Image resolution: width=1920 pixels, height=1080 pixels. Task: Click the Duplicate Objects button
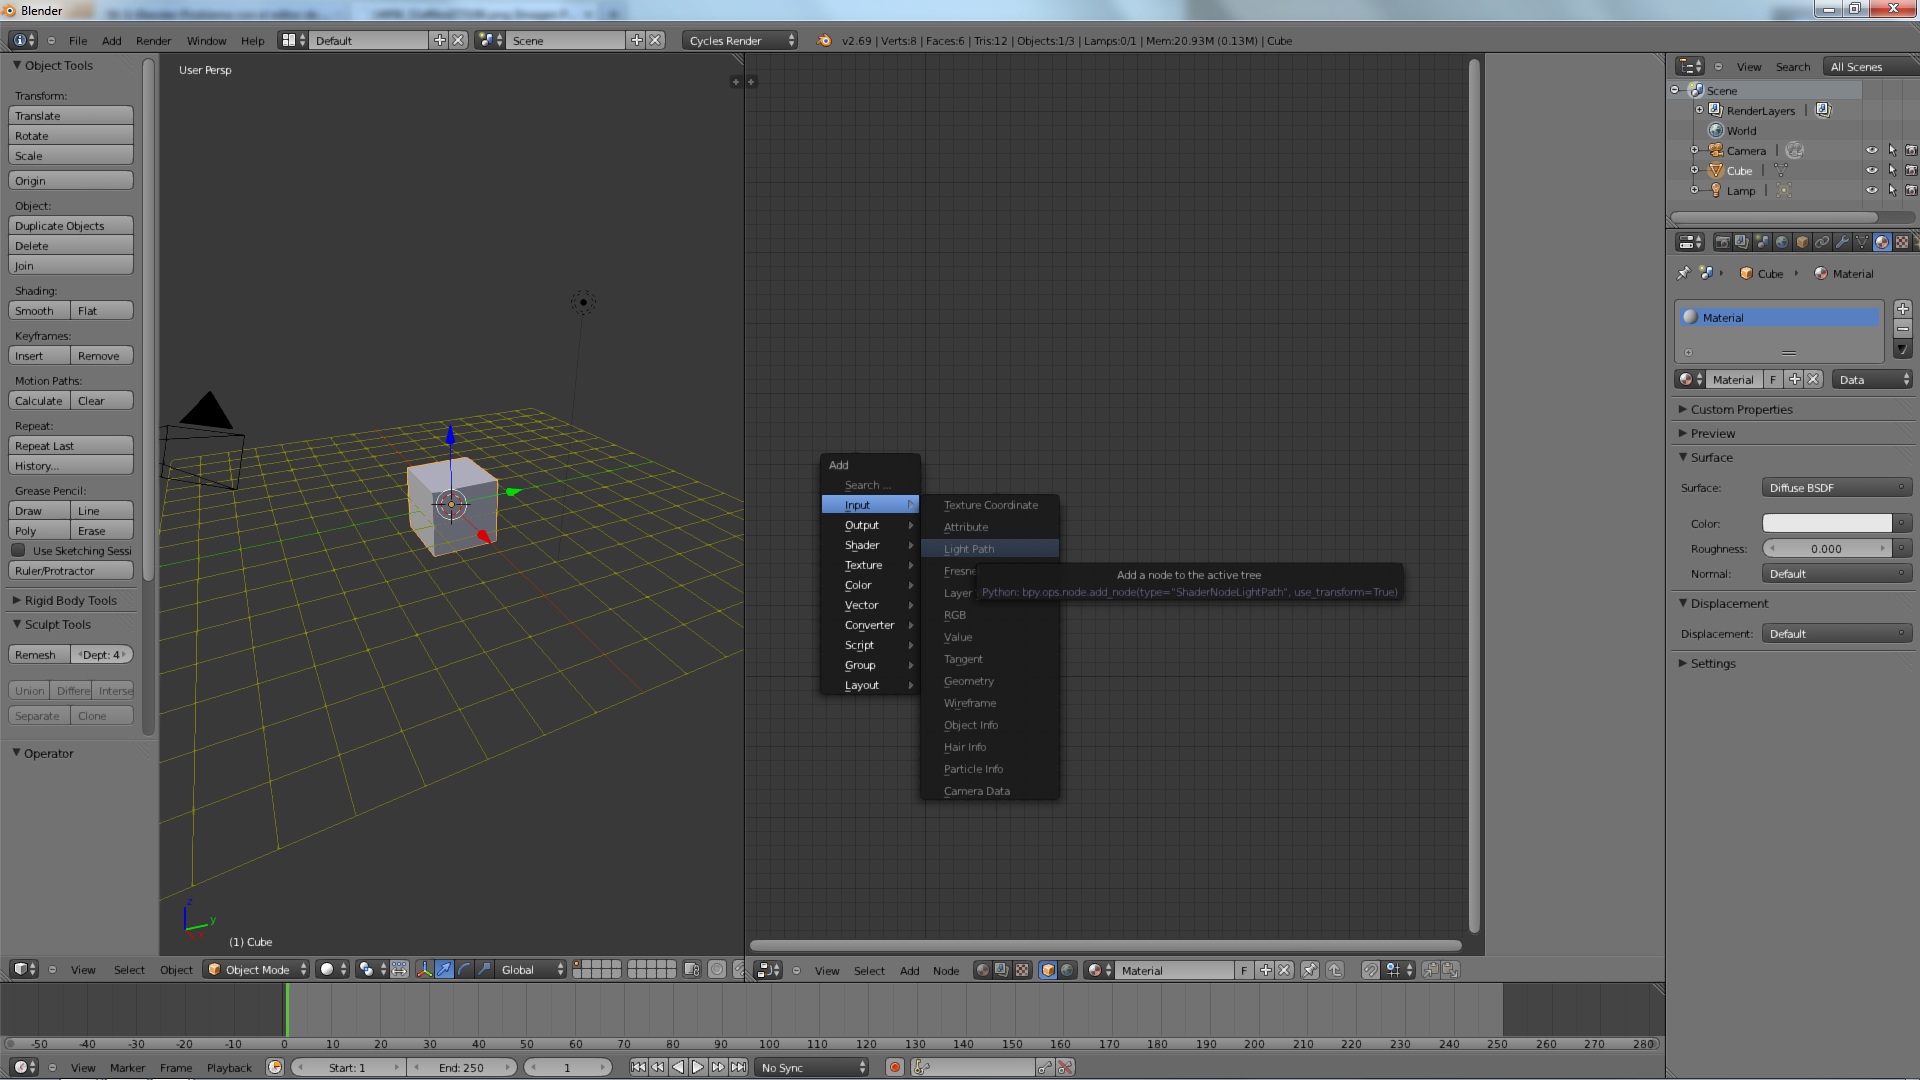pos(70,226)
